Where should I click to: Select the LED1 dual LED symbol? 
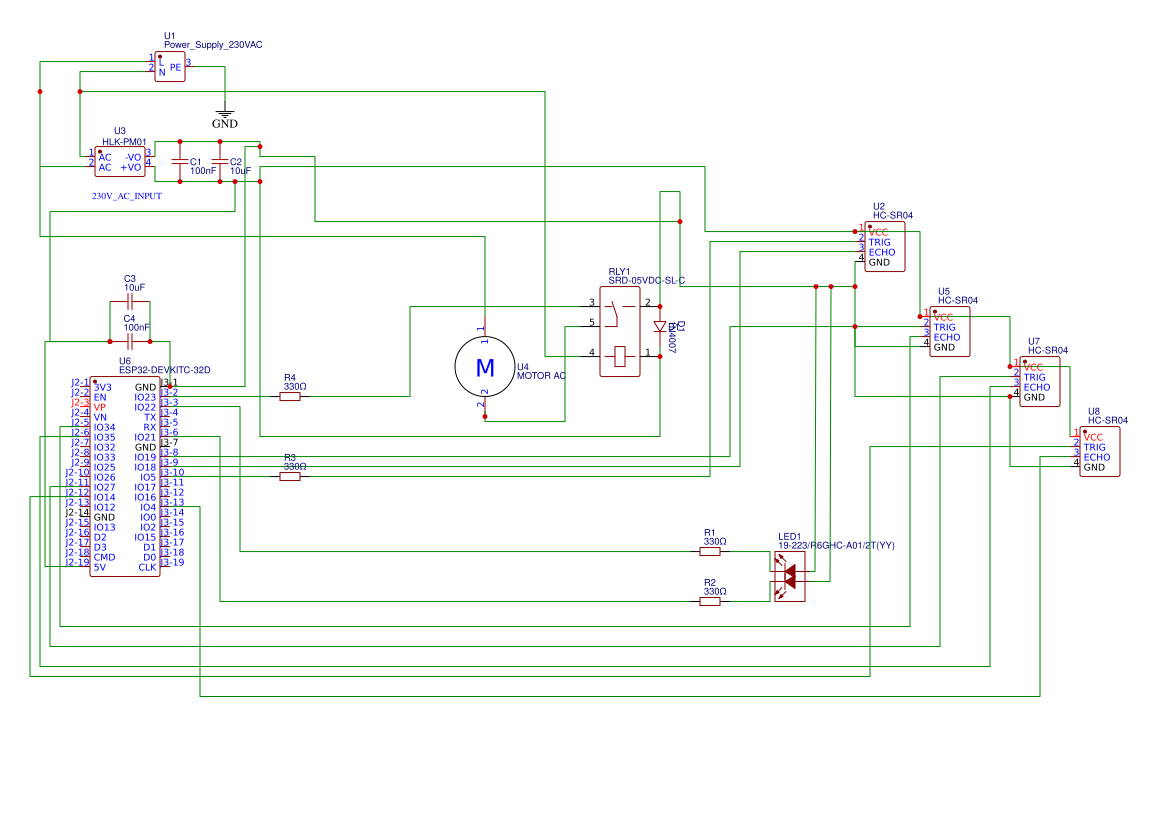coord(790,576)
